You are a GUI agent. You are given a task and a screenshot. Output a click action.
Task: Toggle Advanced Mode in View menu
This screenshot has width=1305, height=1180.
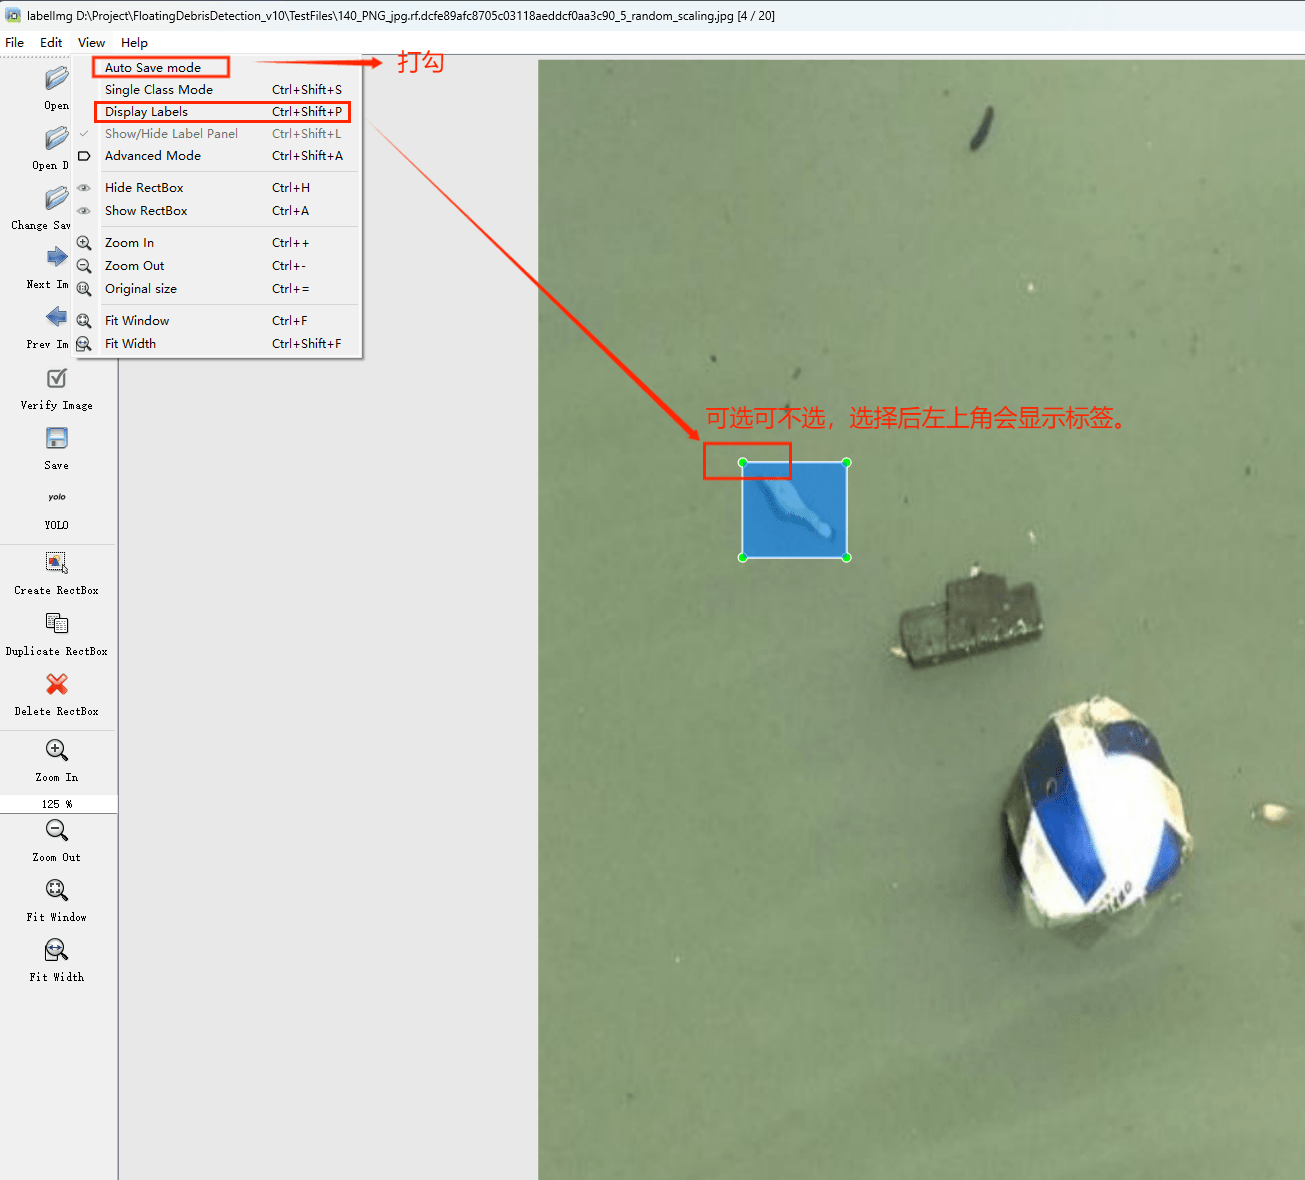(x=218, y=156)
